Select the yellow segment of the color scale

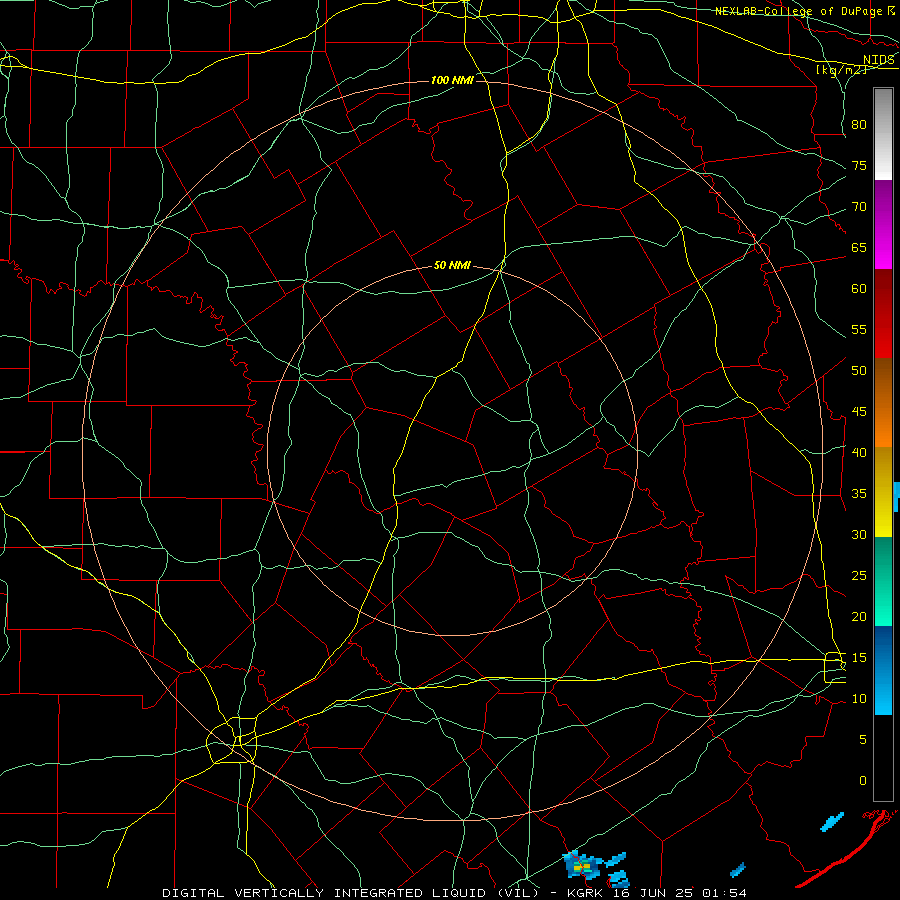coord(883,492)
